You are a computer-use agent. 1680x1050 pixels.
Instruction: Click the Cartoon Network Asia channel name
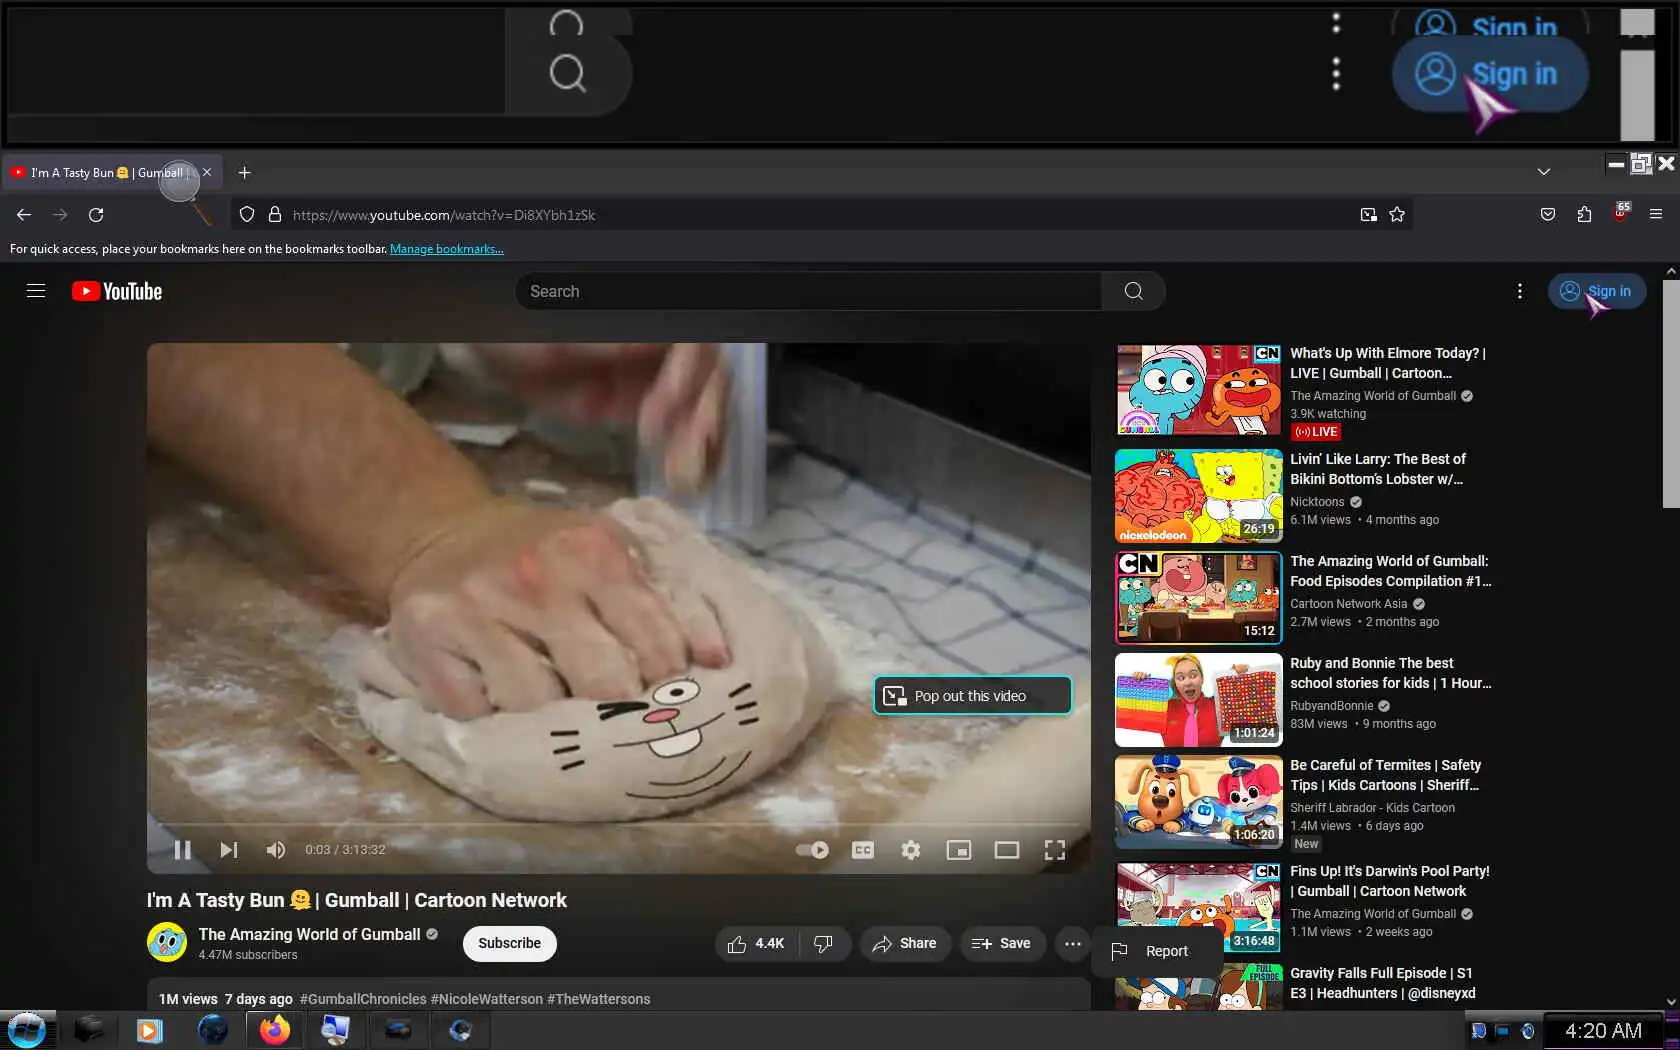(x=1348, y=604)
